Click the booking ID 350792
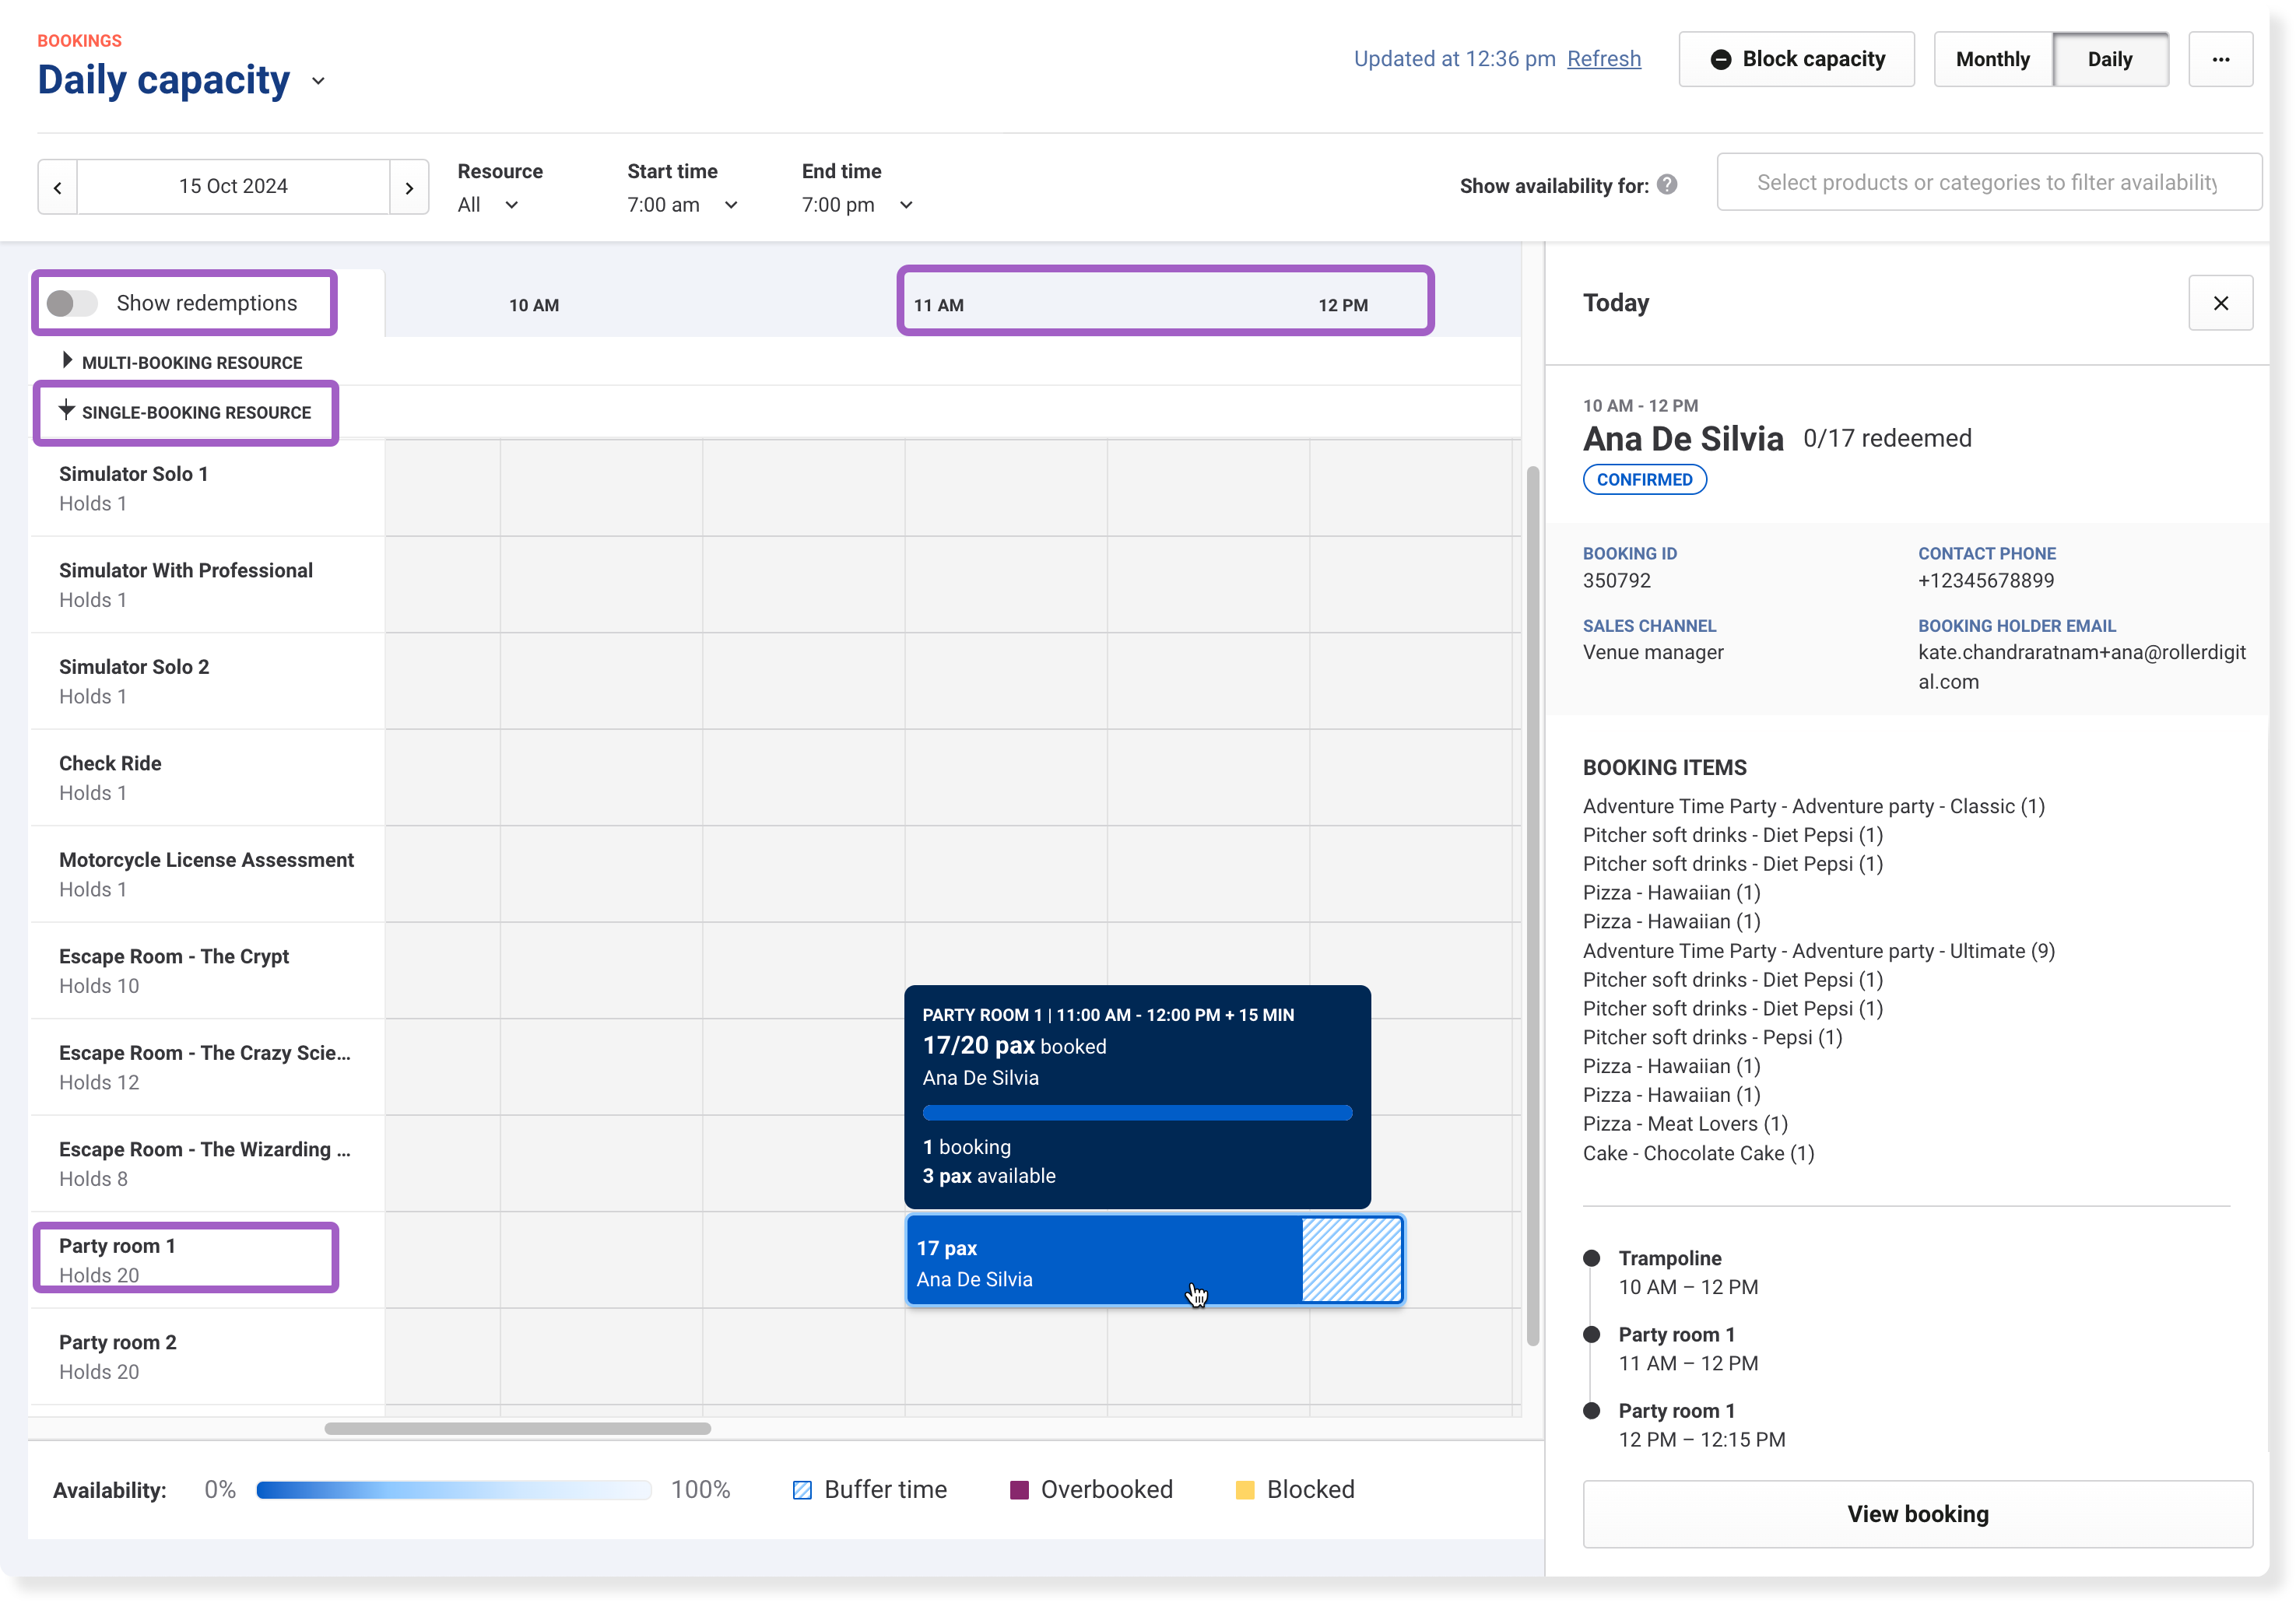The height and width of the screenshot is (1603, 2296). [x=1616, y=581]
